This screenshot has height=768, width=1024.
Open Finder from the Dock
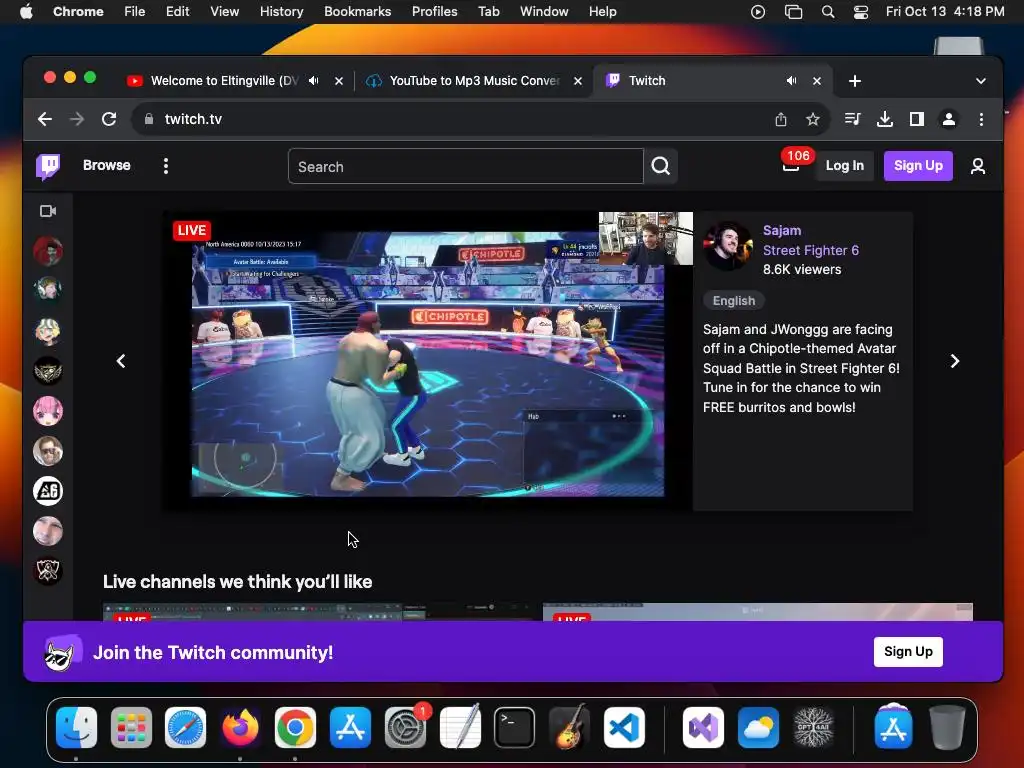click(76, 728)
